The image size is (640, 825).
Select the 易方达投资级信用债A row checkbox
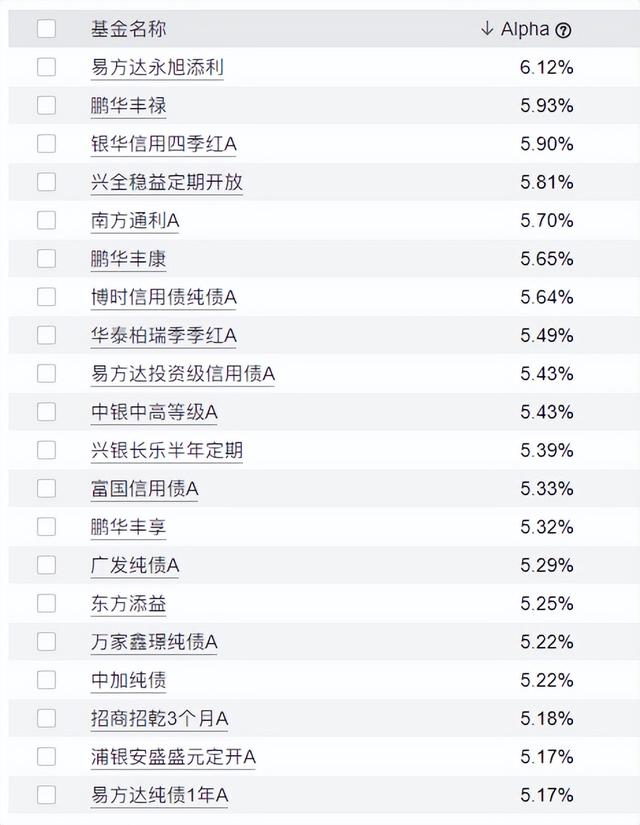tap(47, 373)
